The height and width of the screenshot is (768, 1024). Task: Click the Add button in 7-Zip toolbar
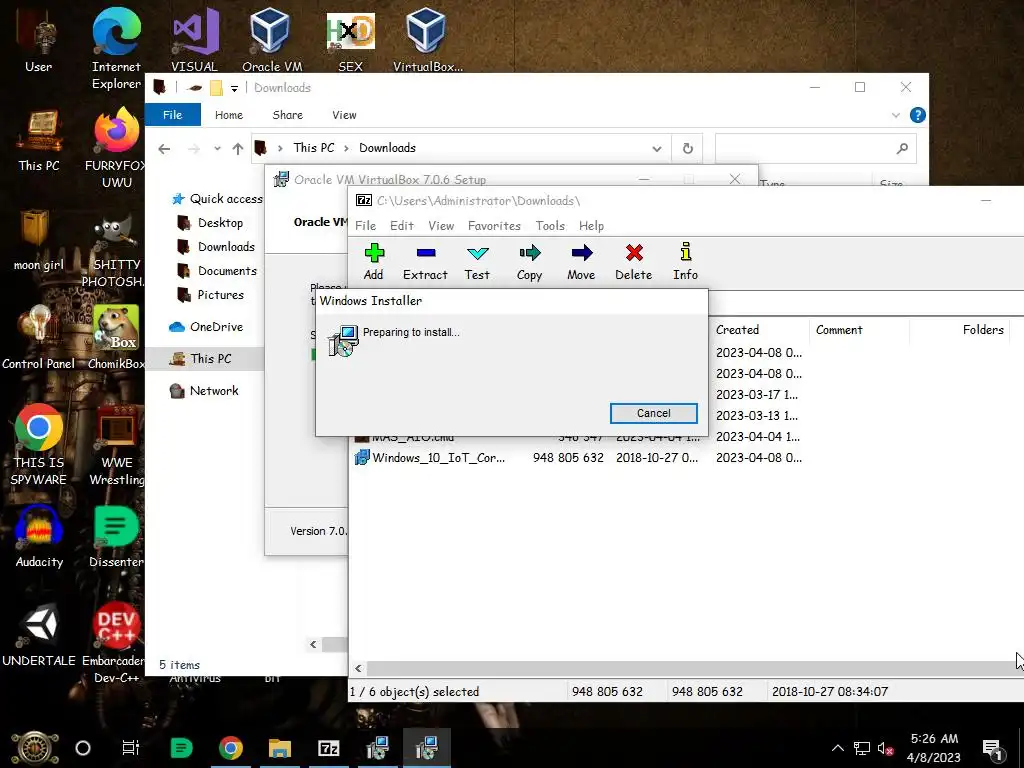(x=374, y=262)
